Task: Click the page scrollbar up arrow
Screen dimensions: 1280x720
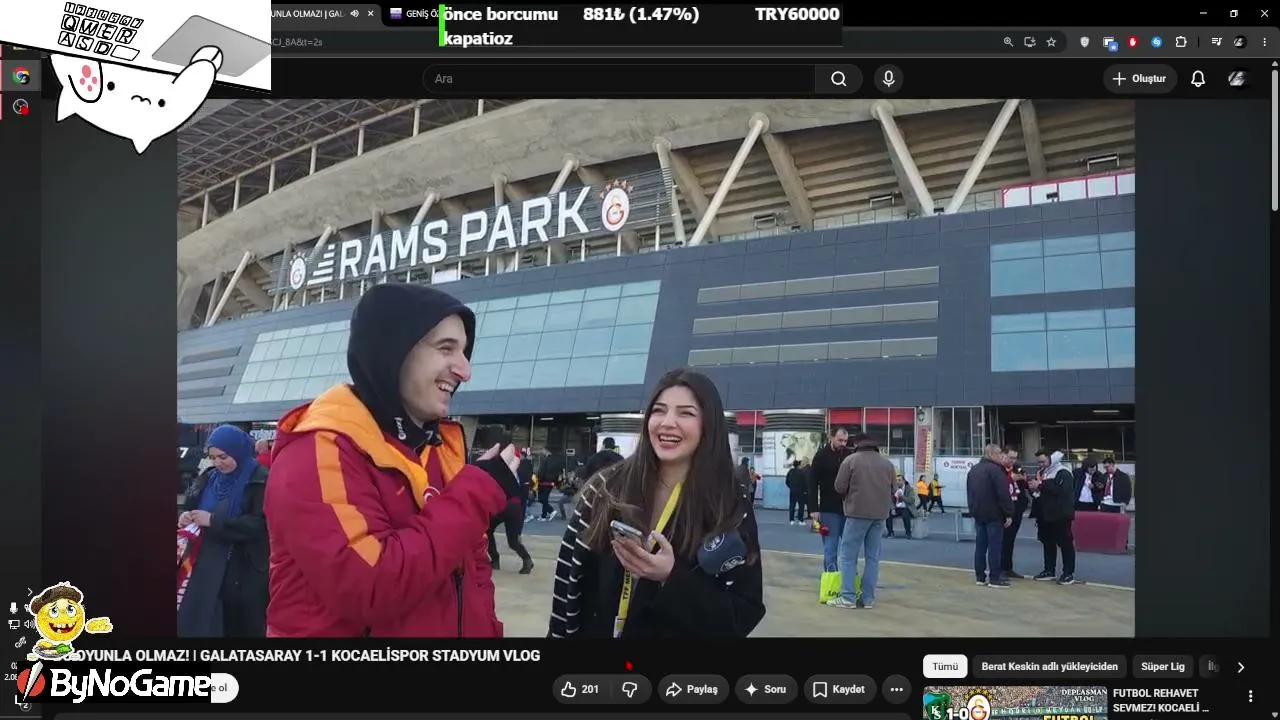Action: pyautogui.click(x=1274, y=65)
